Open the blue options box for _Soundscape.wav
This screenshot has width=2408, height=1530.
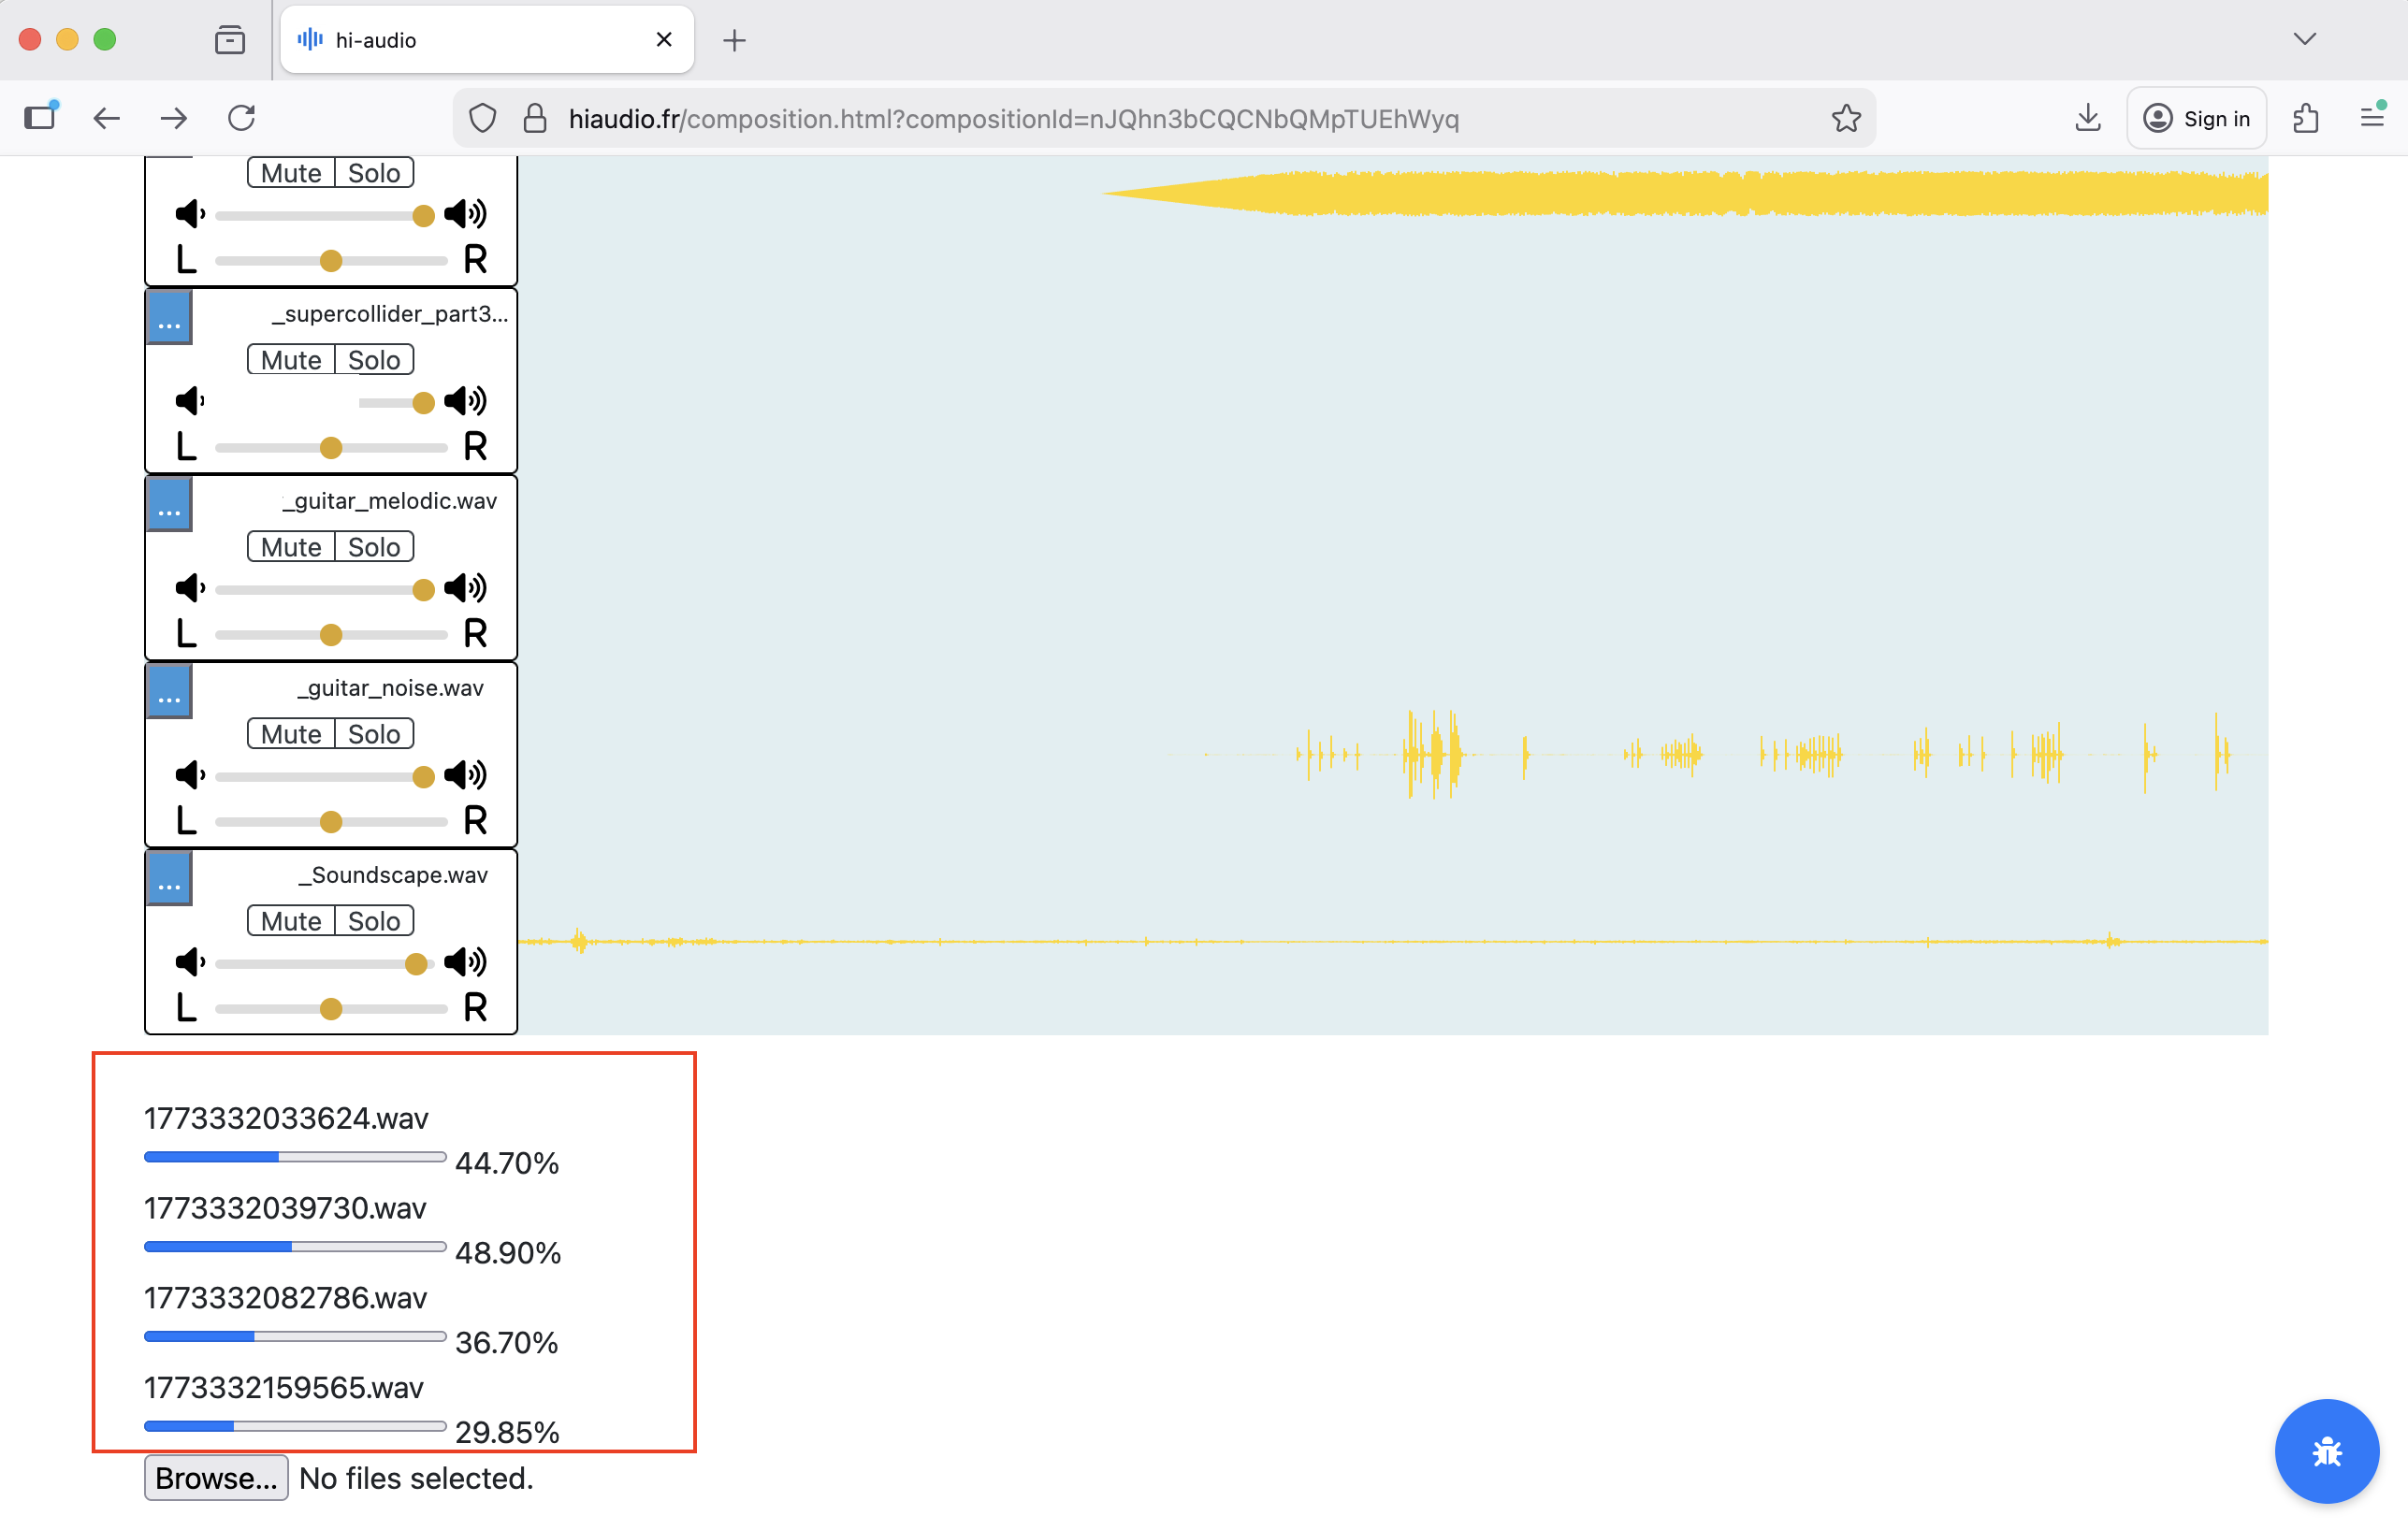(168, 879)
